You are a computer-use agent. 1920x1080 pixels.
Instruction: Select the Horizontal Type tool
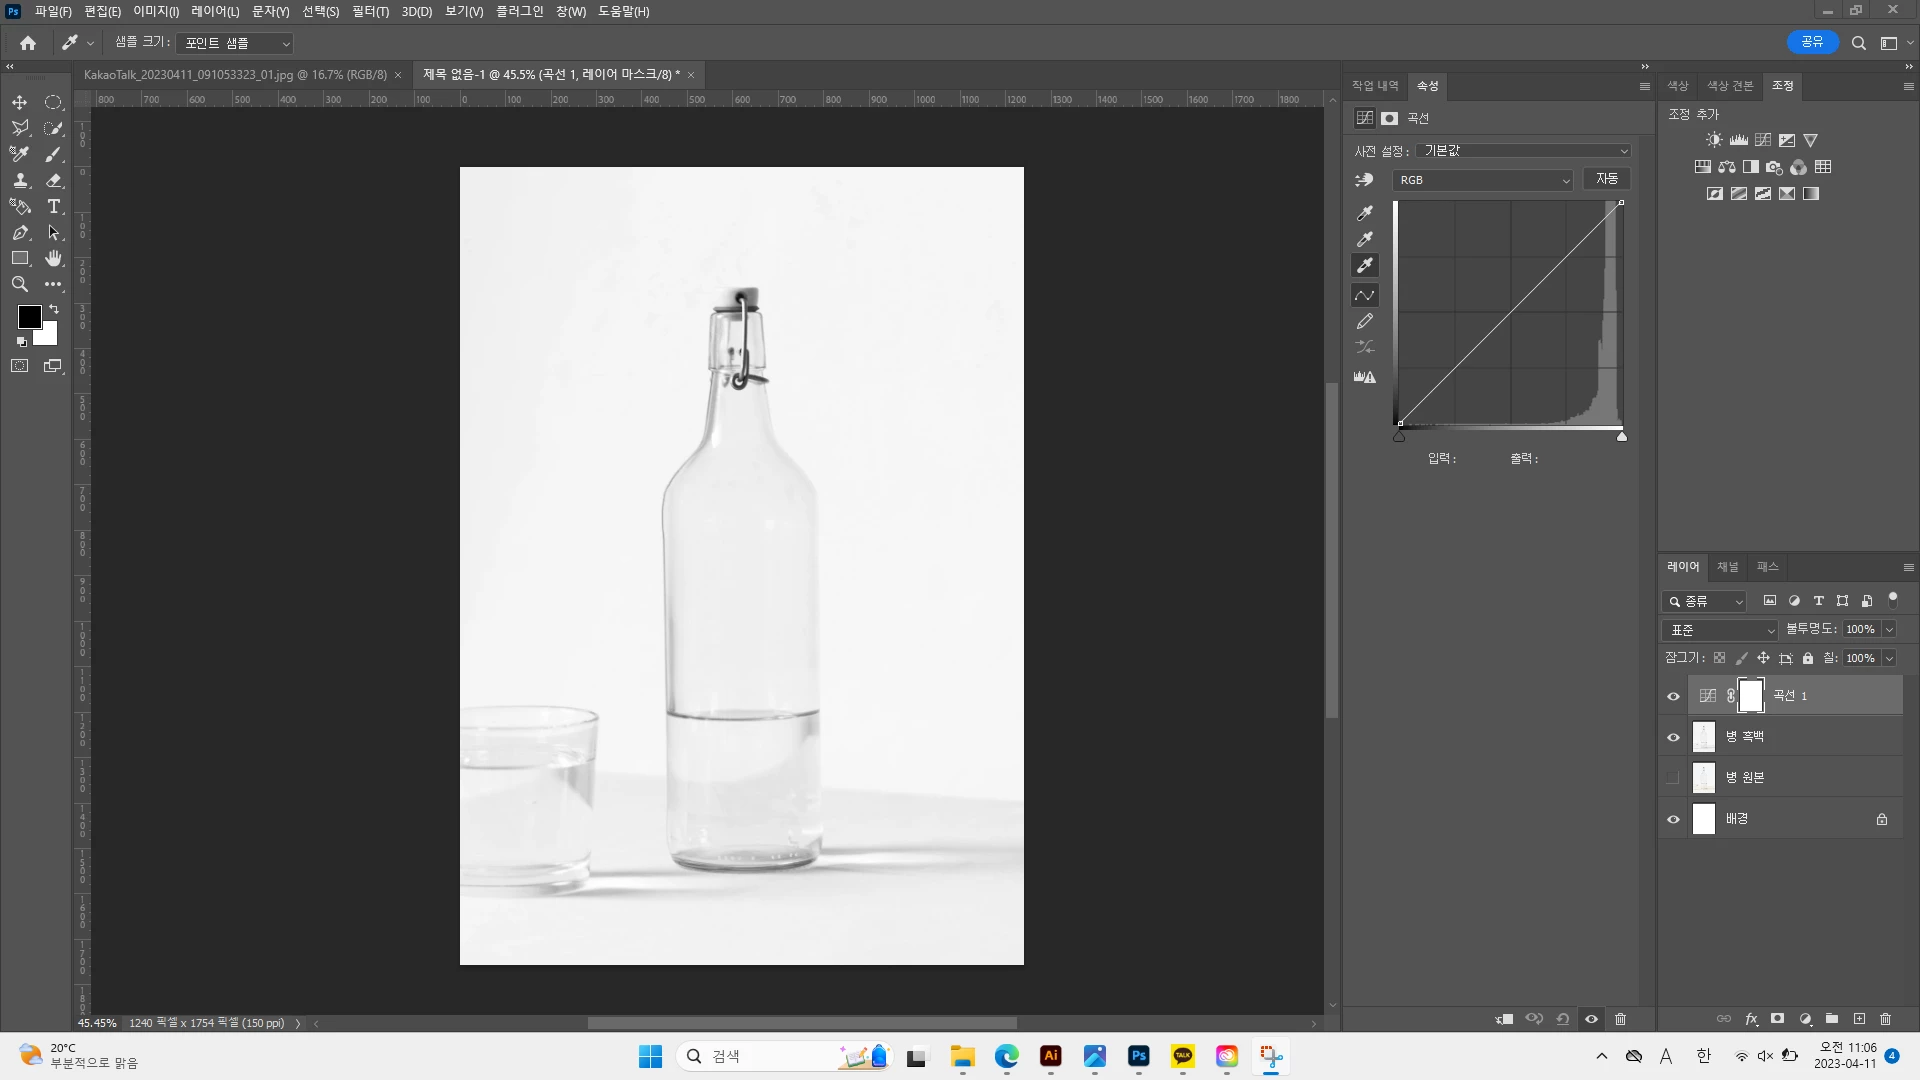pos(54,207)
